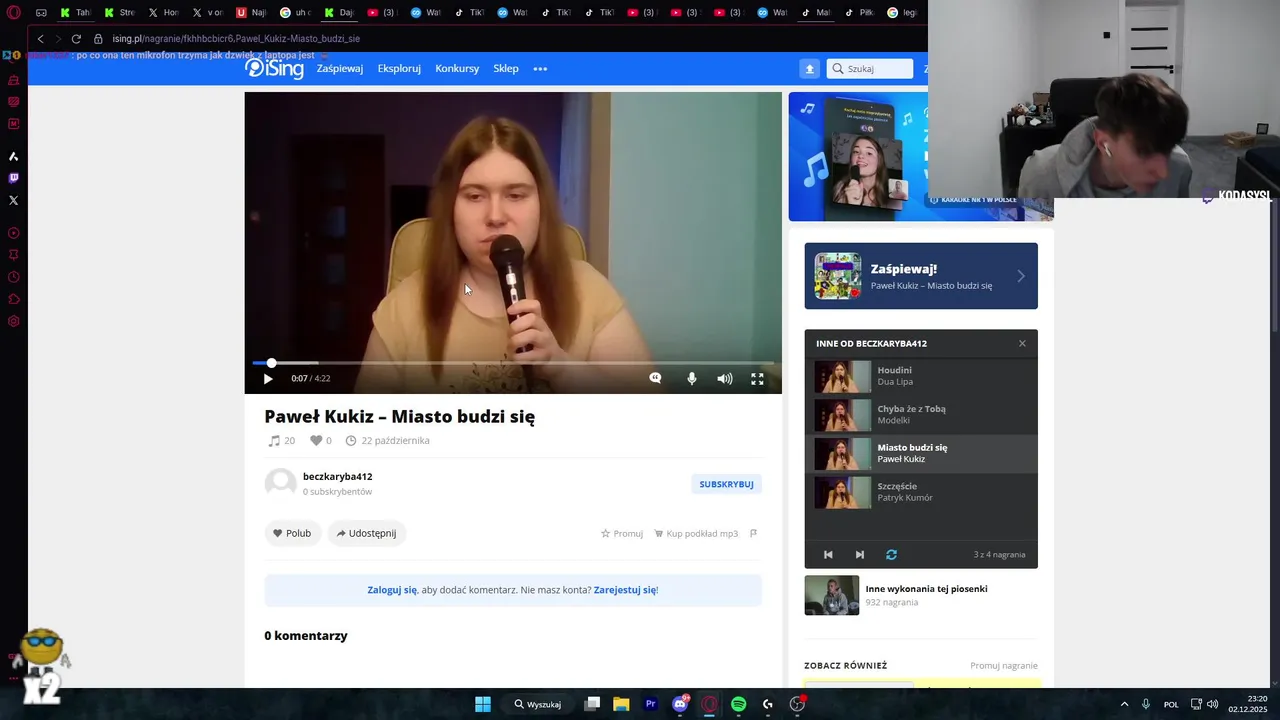Image resolution: width=1280 pixels, height=720 pixels.
Task: Open Inne wykonania tej piosenki link
Action: pyautogui.click(x=926, y=589)
